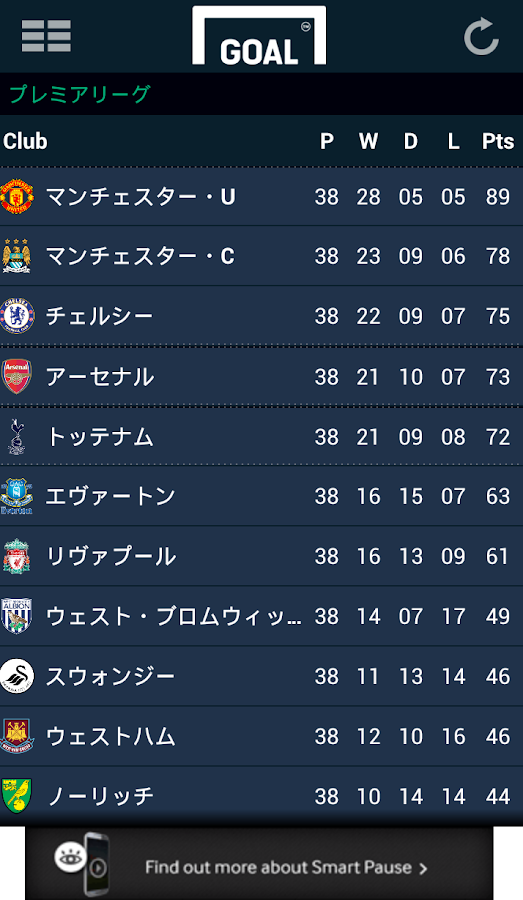
Task: Select the Manchester City crest icon
Action: [x=17, y=256]
